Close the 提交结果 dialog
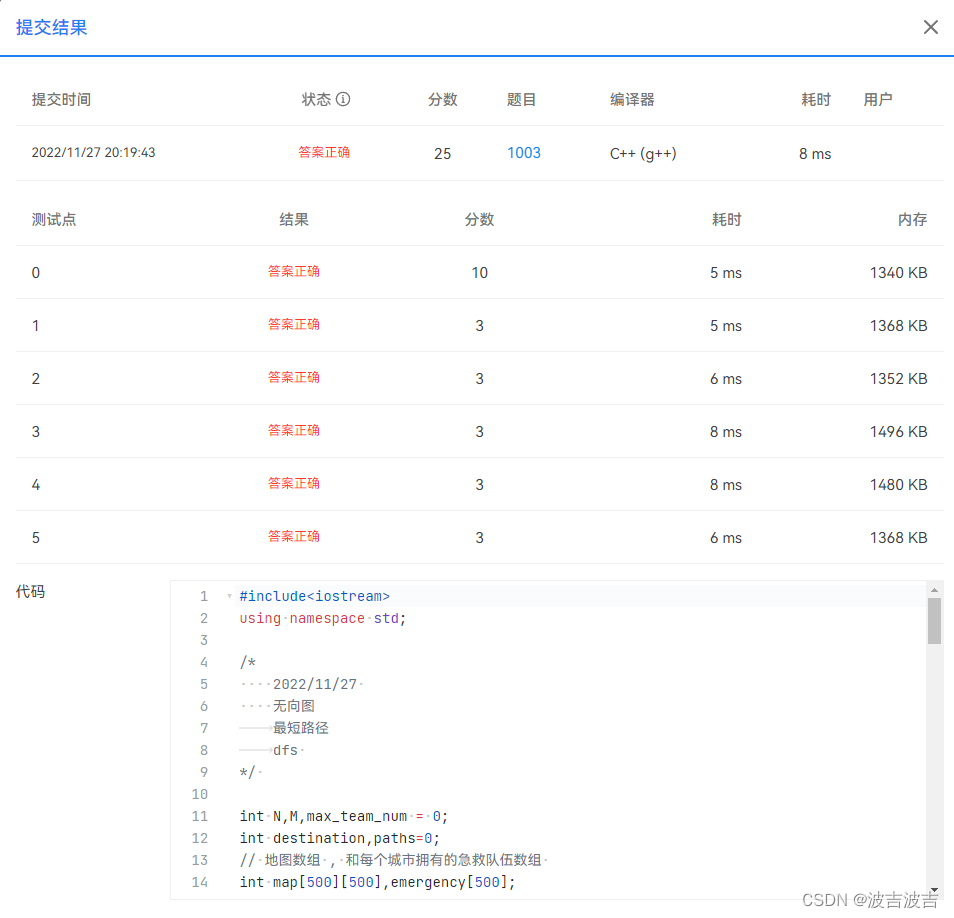The height and width of the screenshot is (918, 954). (930, 27)
